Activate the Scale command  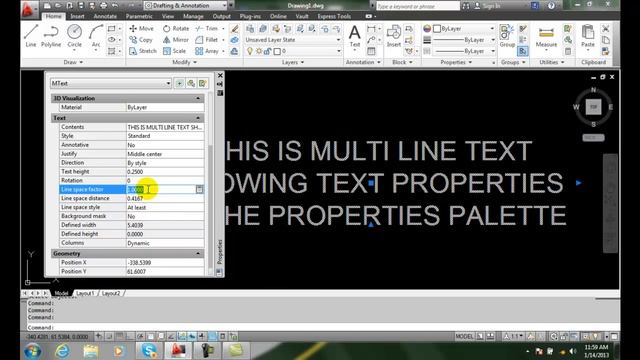click(175, 51)
